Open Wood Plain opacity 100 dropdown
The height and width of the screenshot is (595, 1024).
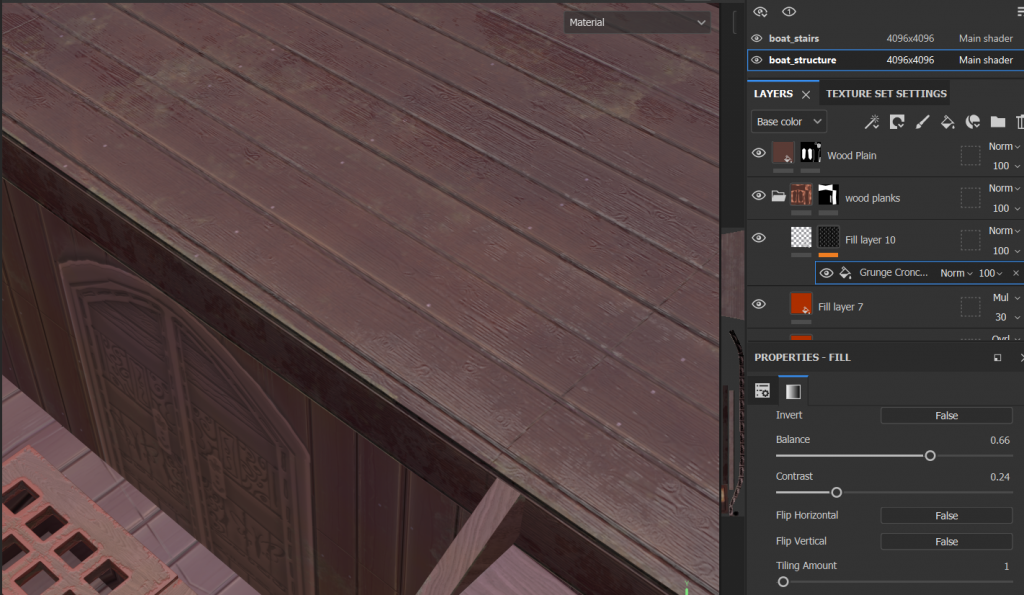[1006, 166]
